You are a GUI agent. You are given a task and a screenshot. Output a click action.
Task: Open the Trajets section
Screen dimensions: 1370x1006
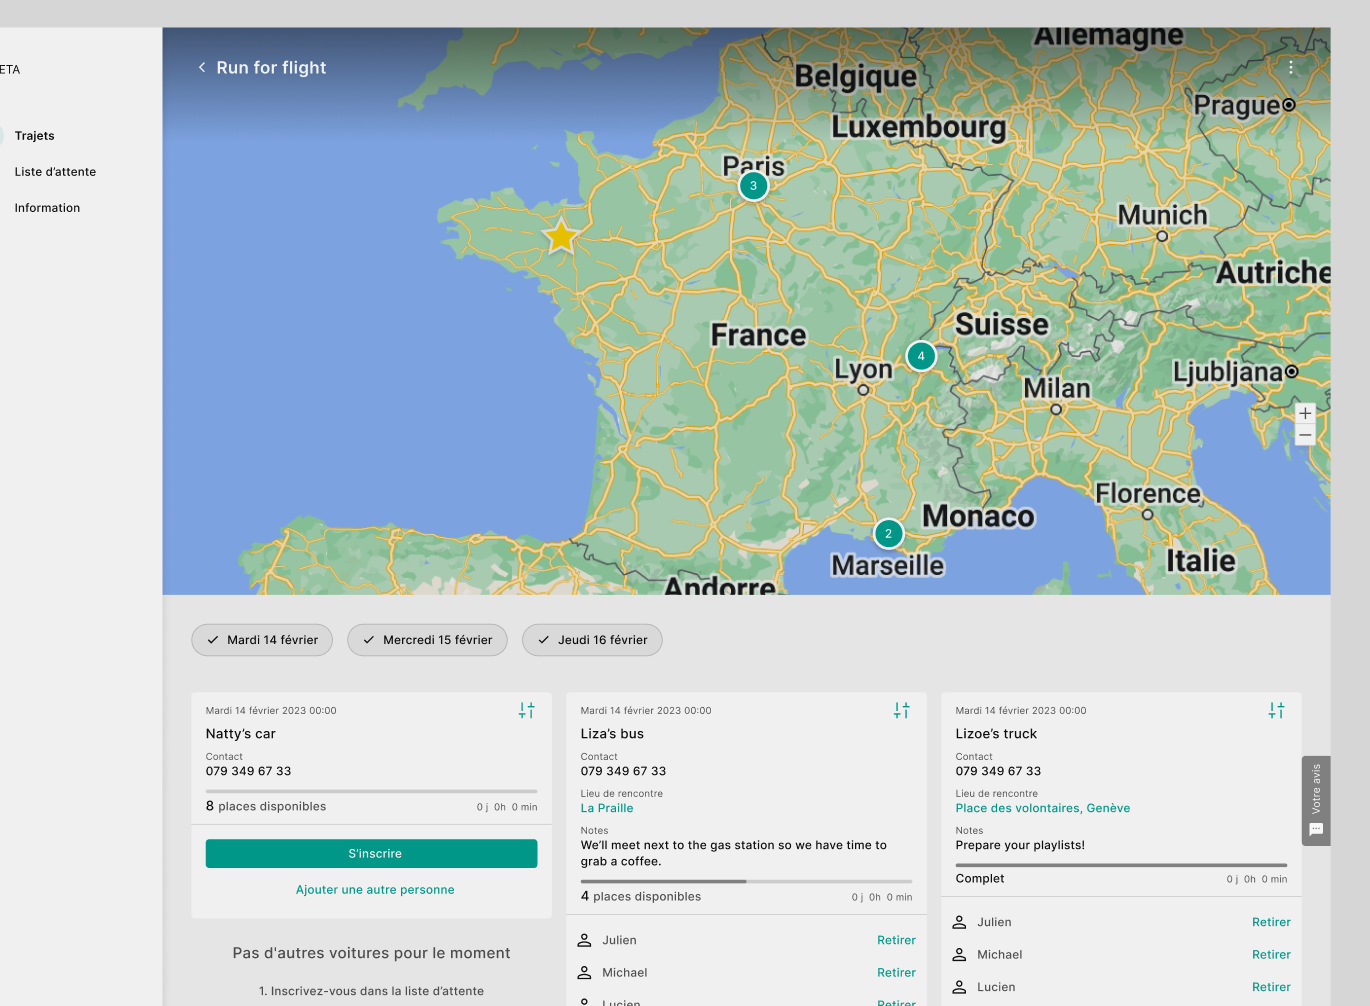point(35,136)
